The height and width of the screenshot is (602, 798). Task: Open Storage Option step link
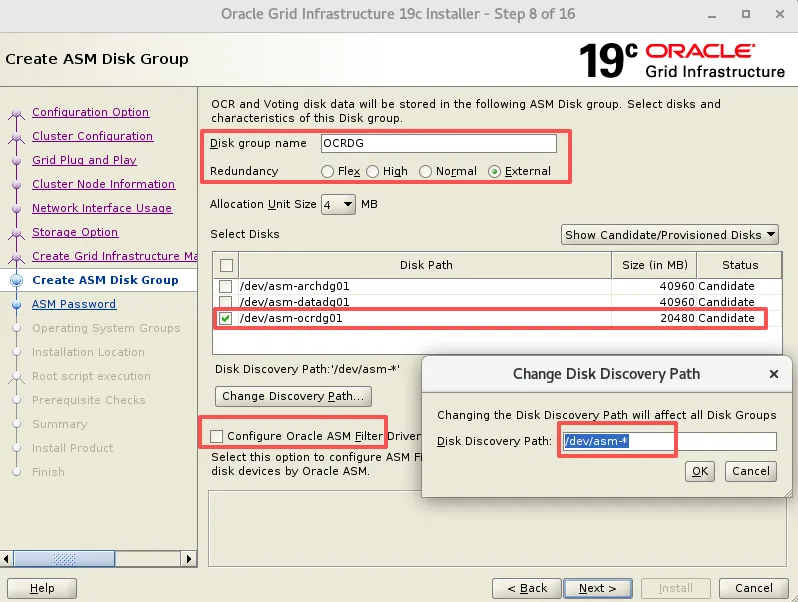point(75,232)
